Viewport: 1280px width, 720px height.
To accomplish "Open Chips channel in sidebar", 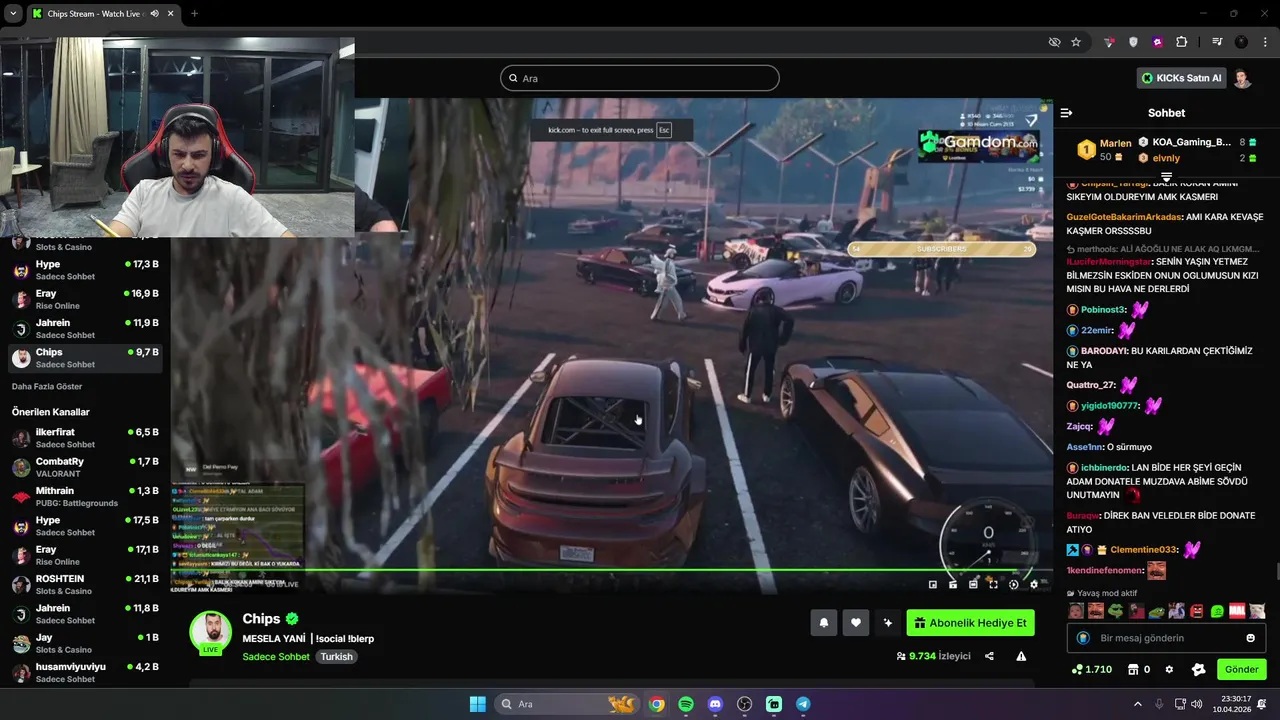I will coord(85,358).
